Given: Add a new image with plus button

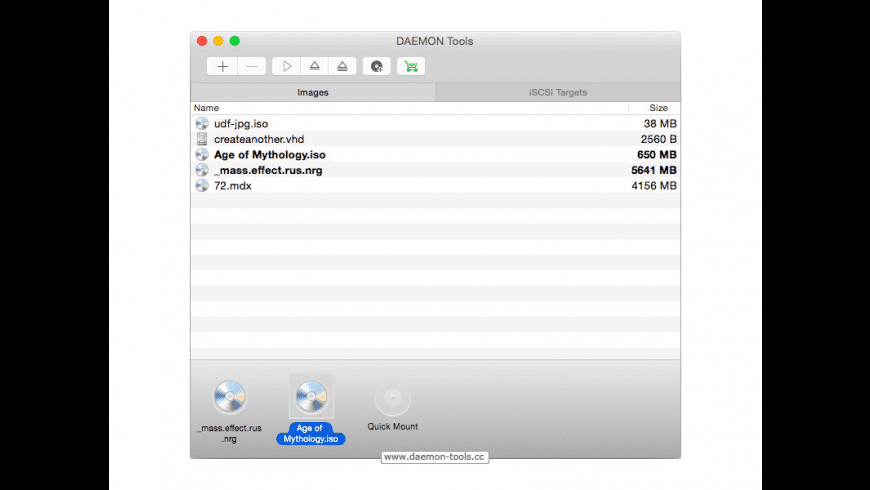Looking at the screenshot, I should coord(222,67).
